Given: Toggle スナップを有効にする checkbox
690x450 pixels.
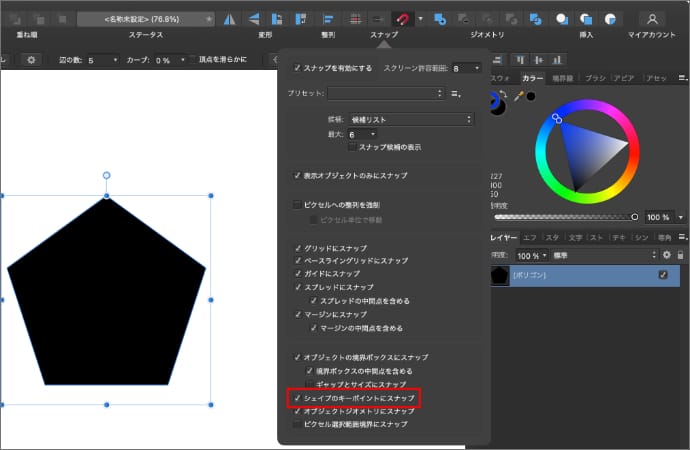Looking at the screenshot, I should pos(296,68).
